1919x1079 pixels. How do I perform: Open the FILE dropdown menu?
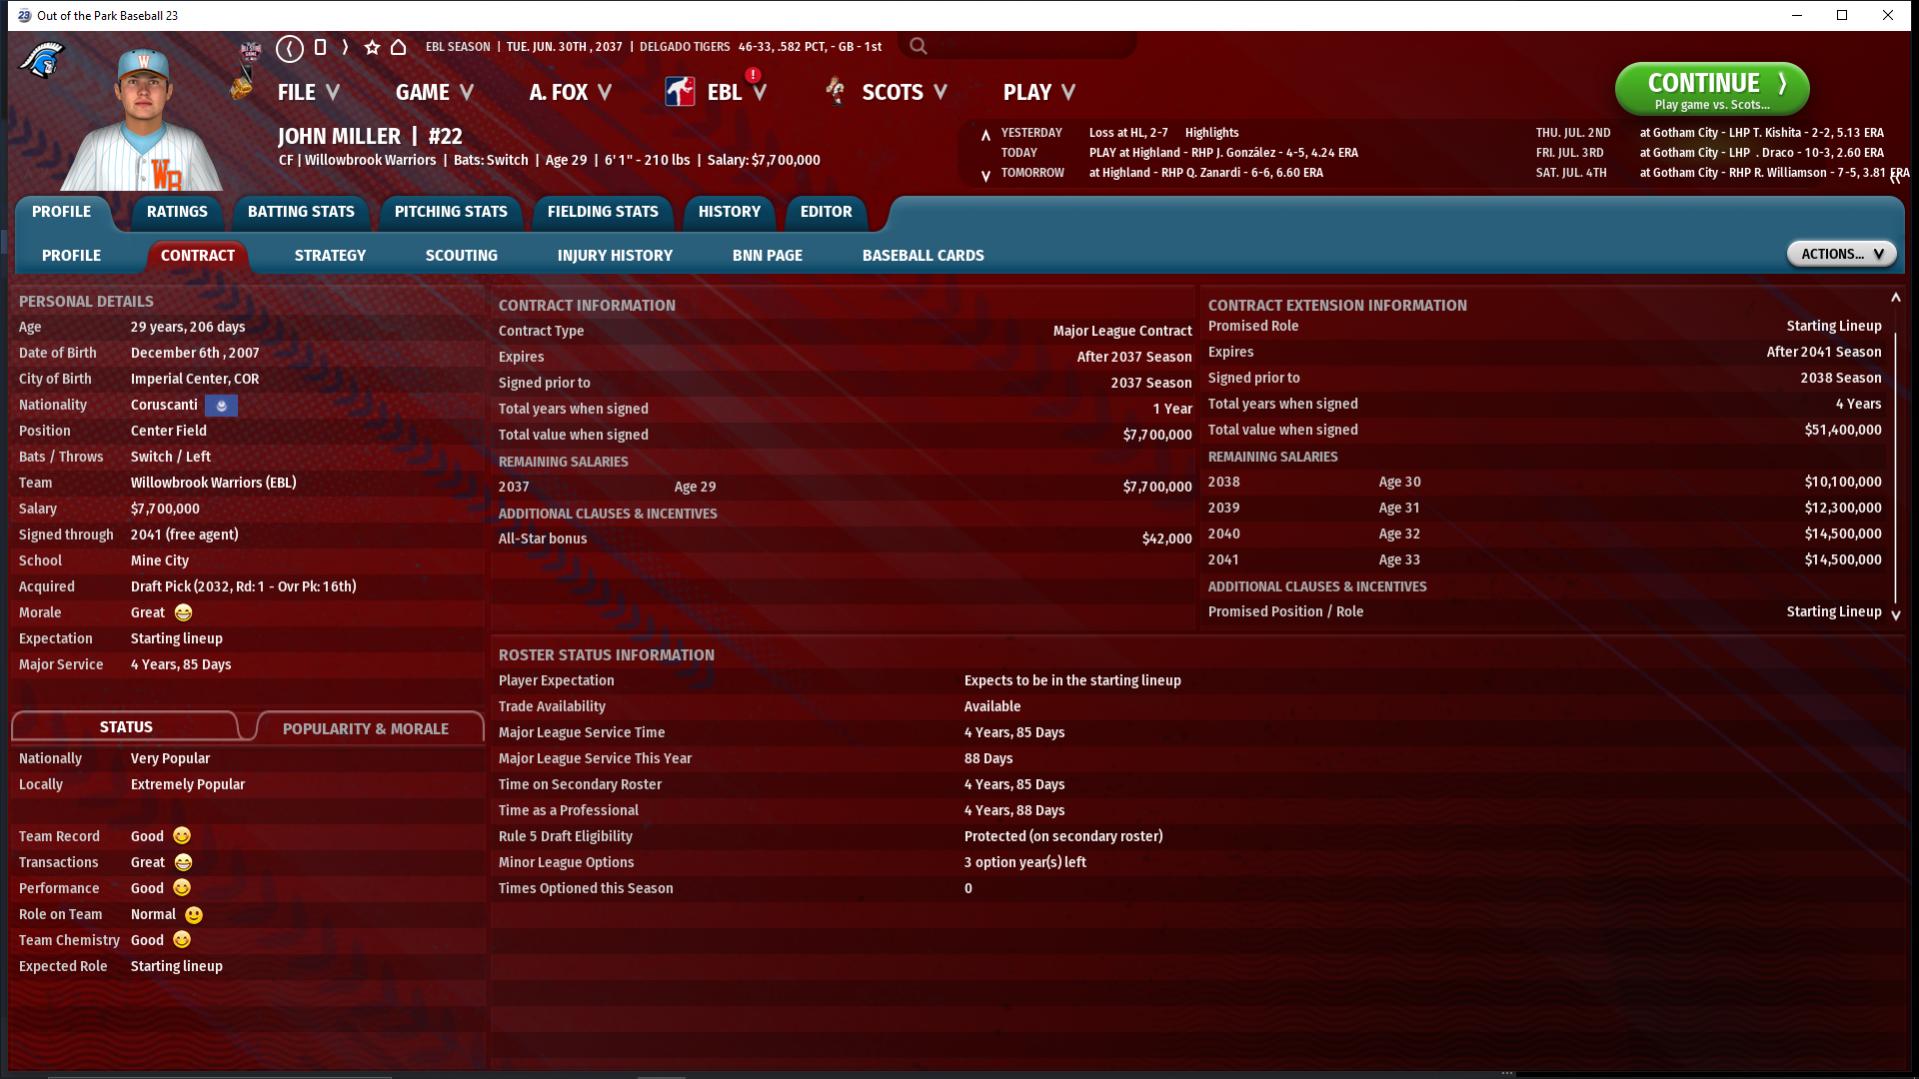308,92
